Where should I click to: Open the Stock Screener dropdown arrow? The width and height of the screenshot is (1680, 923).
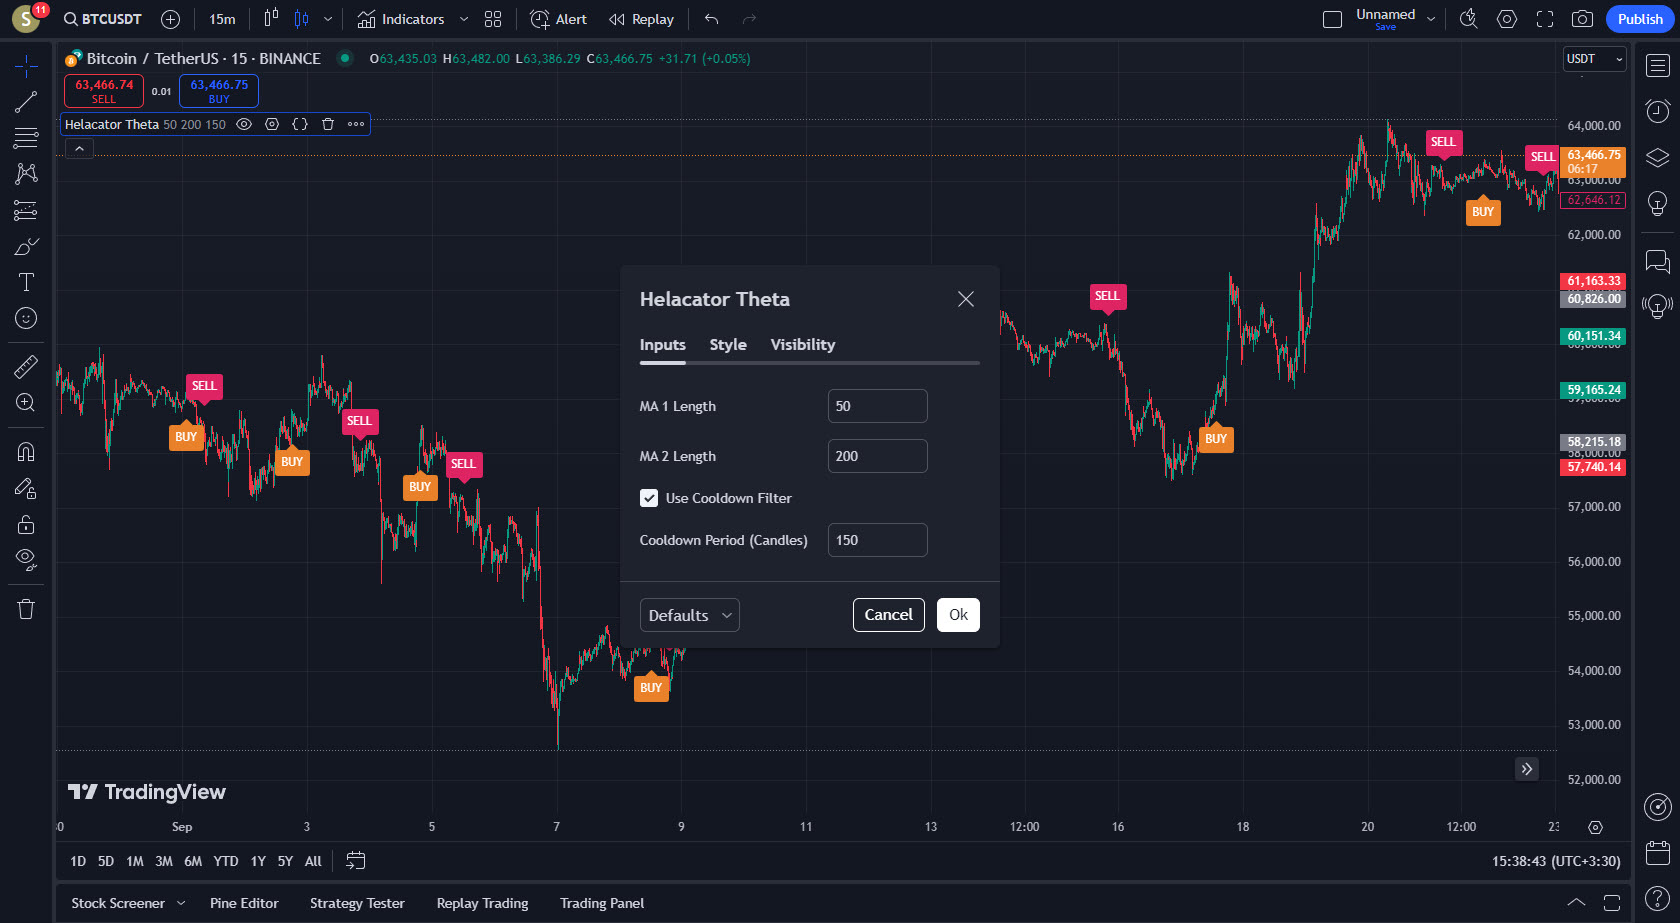pos(181,903)
